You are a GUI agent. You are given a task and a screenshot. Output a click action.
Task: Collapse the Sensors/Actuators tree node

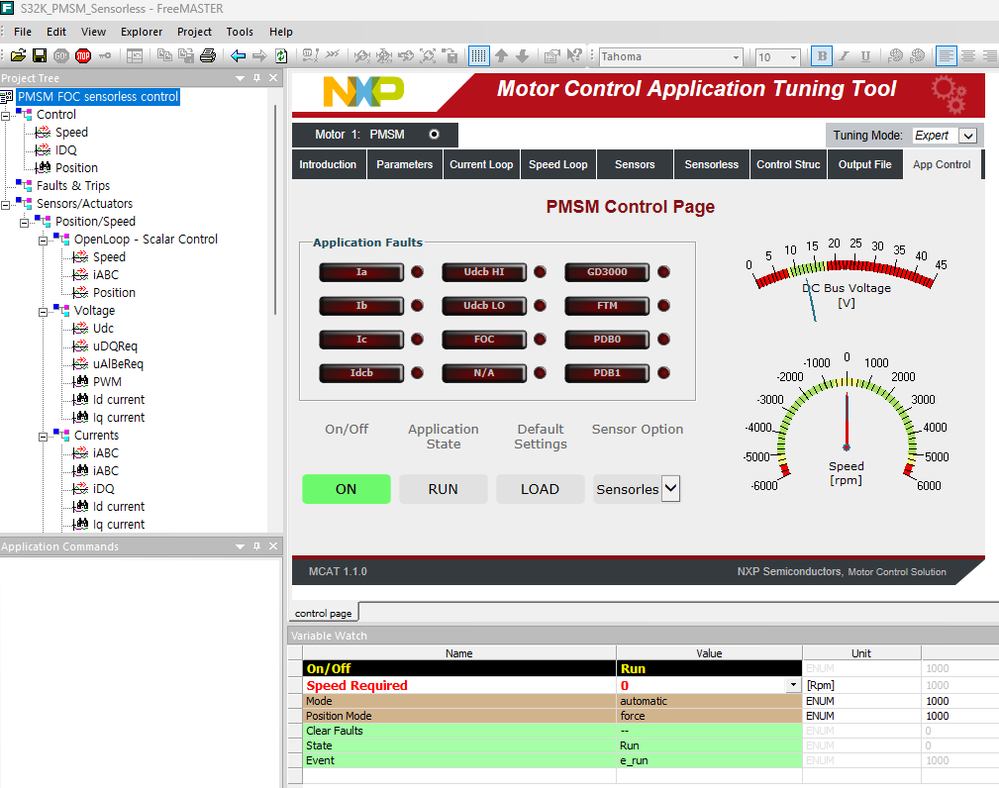point(6,205)
